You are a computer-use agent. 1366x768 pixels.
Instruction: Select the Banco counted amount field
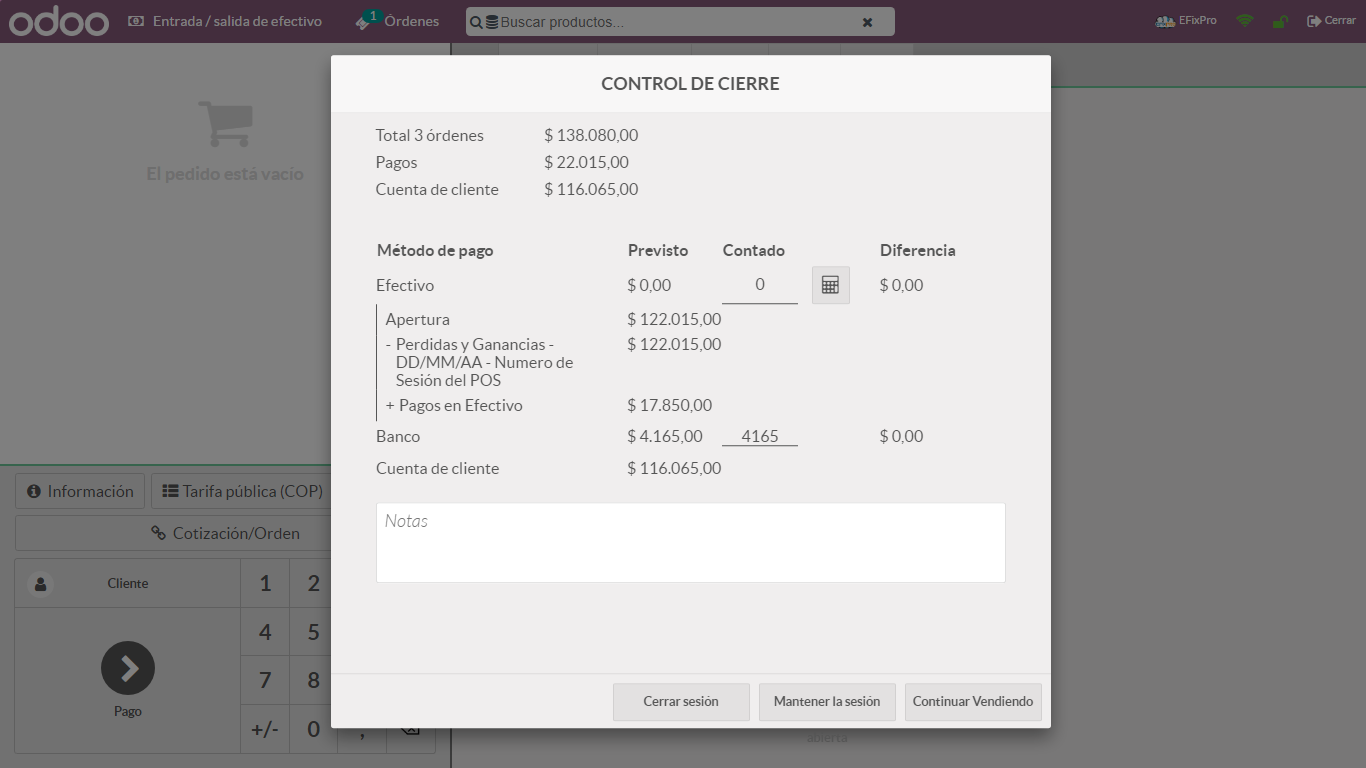[x=759, y=436]
